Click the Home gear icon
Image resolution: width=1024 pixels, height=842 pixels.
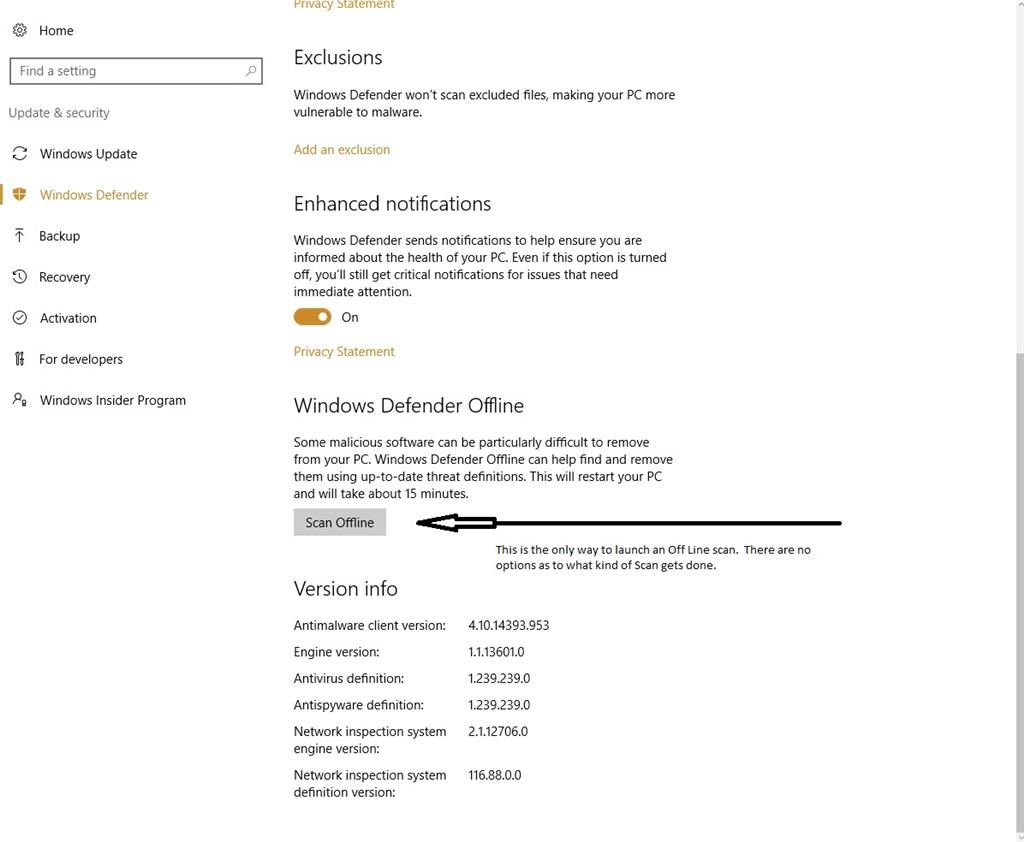click(x=20, y=30)
